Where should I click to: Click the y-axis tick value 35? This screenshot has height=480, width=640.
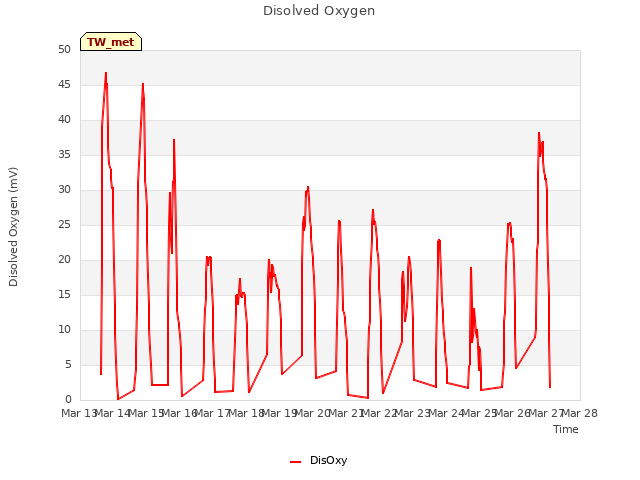64,154
